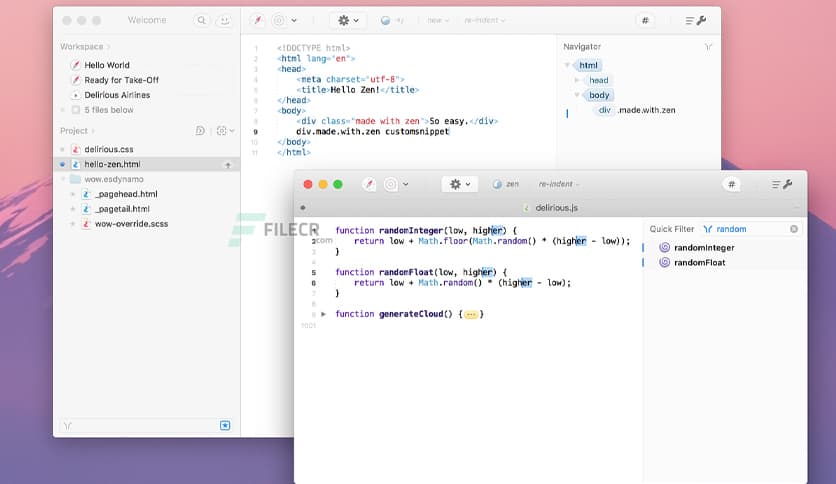Viewport: 836px width, 484px height.
Task: Click the project document icon beside the settings gear
Action: tap(200, 131)
